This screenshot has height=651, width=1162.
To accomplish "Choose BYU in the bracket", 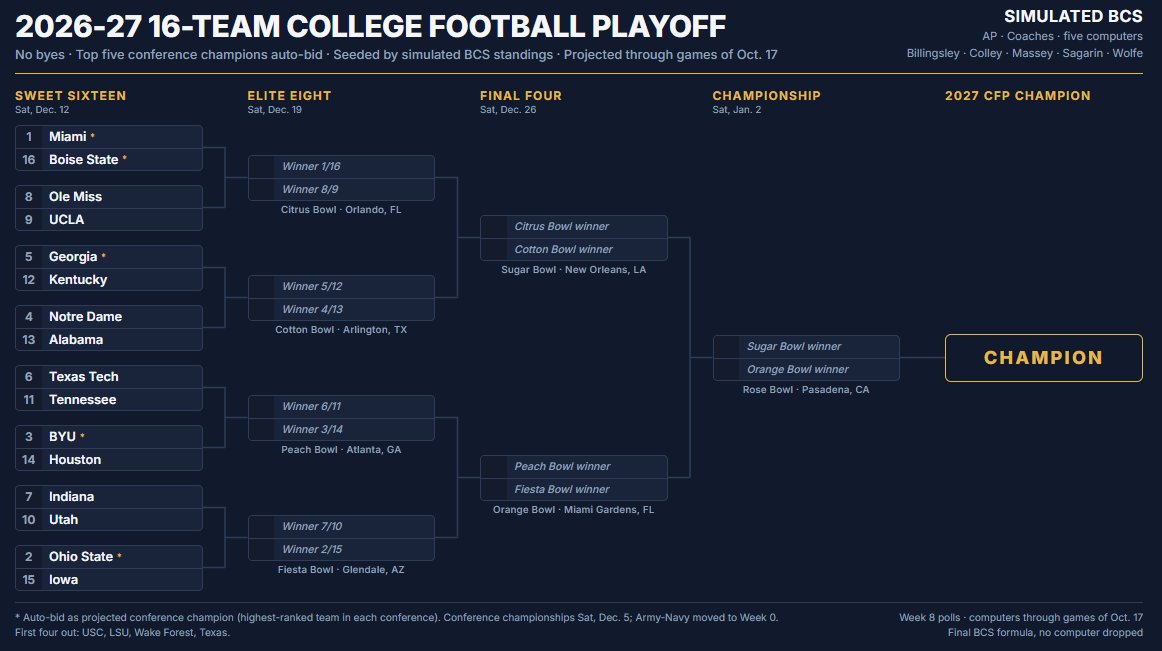I will coord(109,437).
